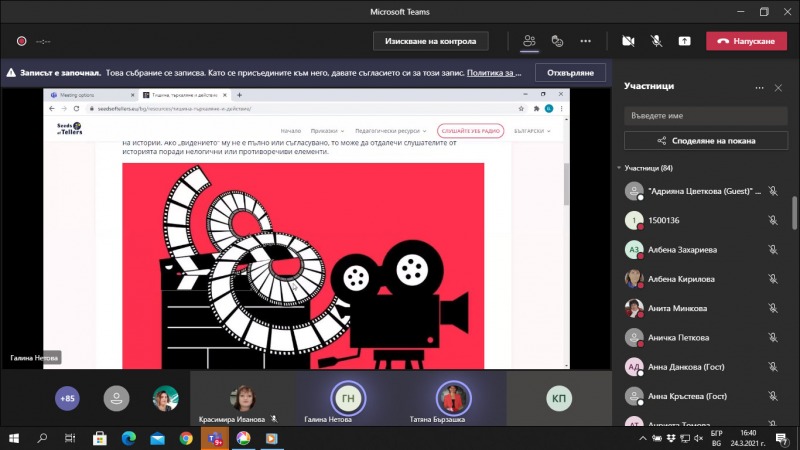Click the shared page vertical scrollbar
Screen dimensions: 800x450
click(566, 184)
